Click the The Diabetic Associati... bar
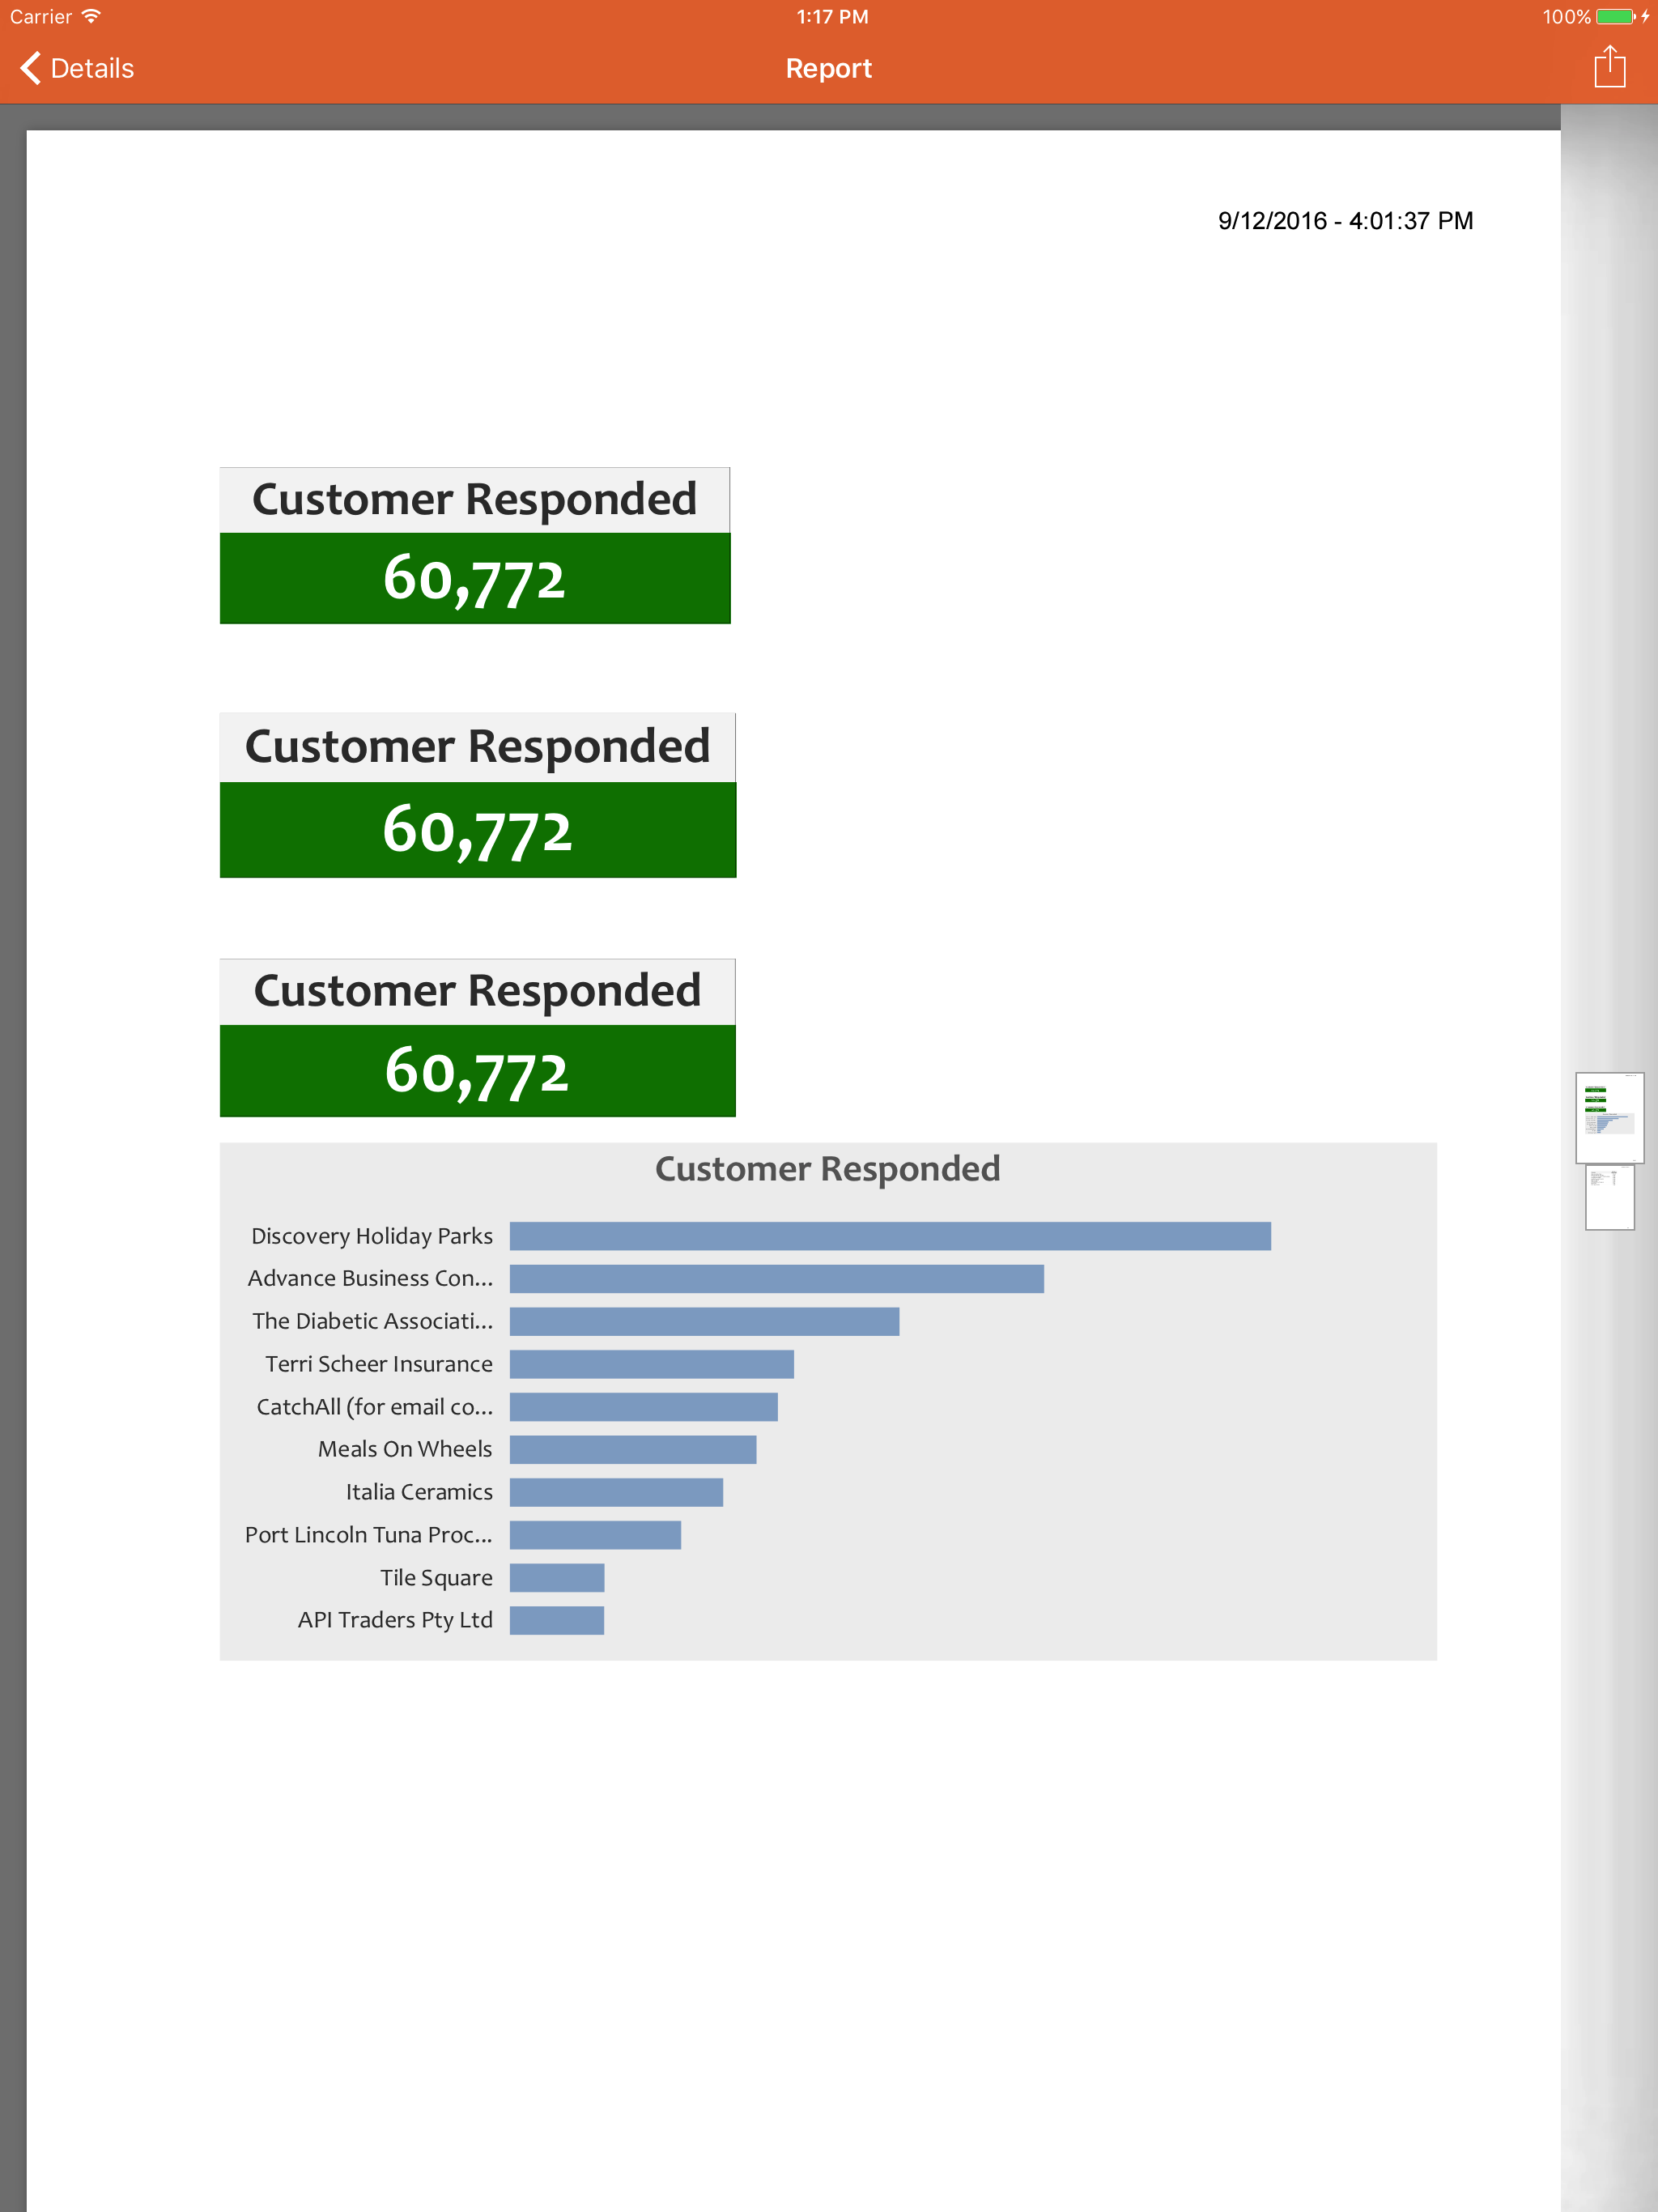Viewport: 1658px width, 2212px height. pyautogui.click(x=704, y=1321)
